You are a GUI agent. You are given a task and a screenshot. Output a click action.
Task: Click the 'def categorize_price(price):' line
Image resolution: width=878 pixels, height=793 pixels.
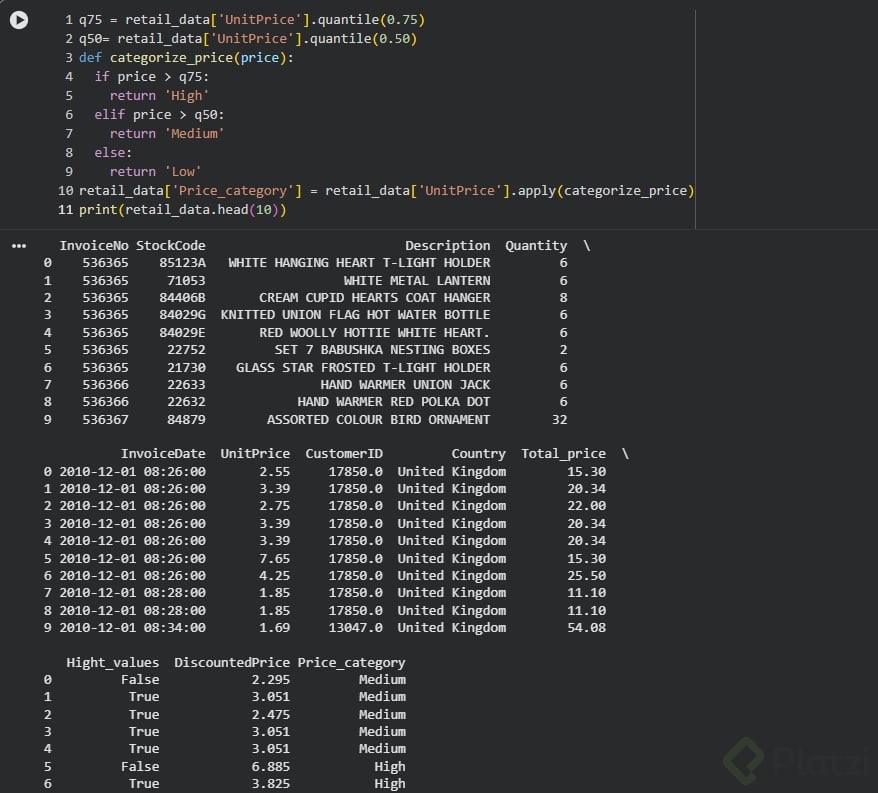point(186,58)
